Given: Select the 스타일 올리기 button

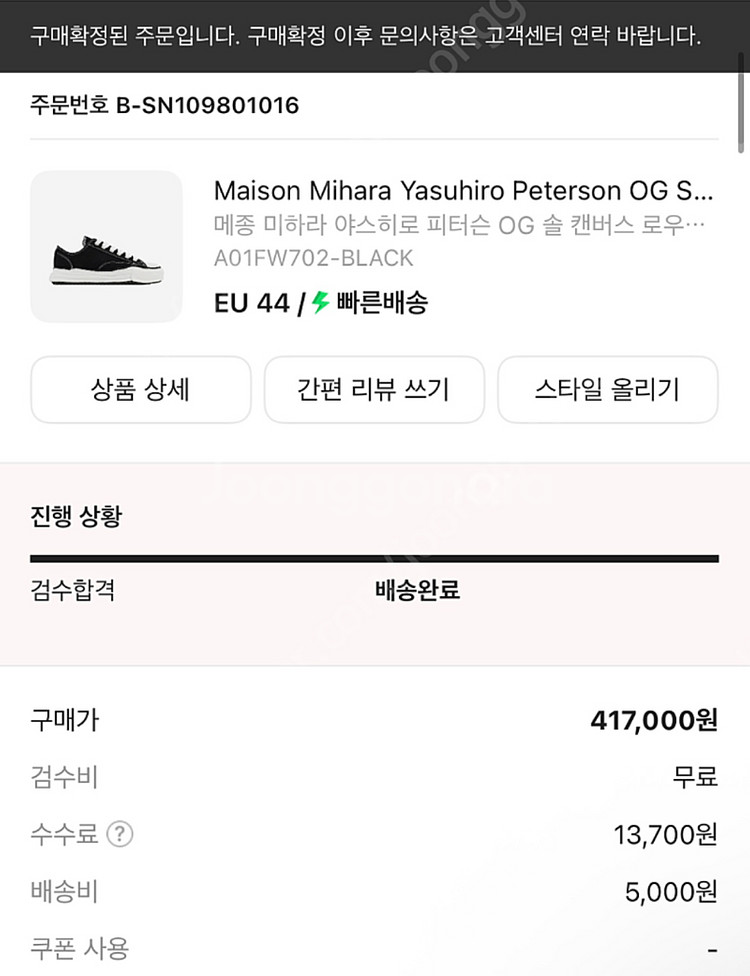Looking at the screenshot, I should point(607,390).
